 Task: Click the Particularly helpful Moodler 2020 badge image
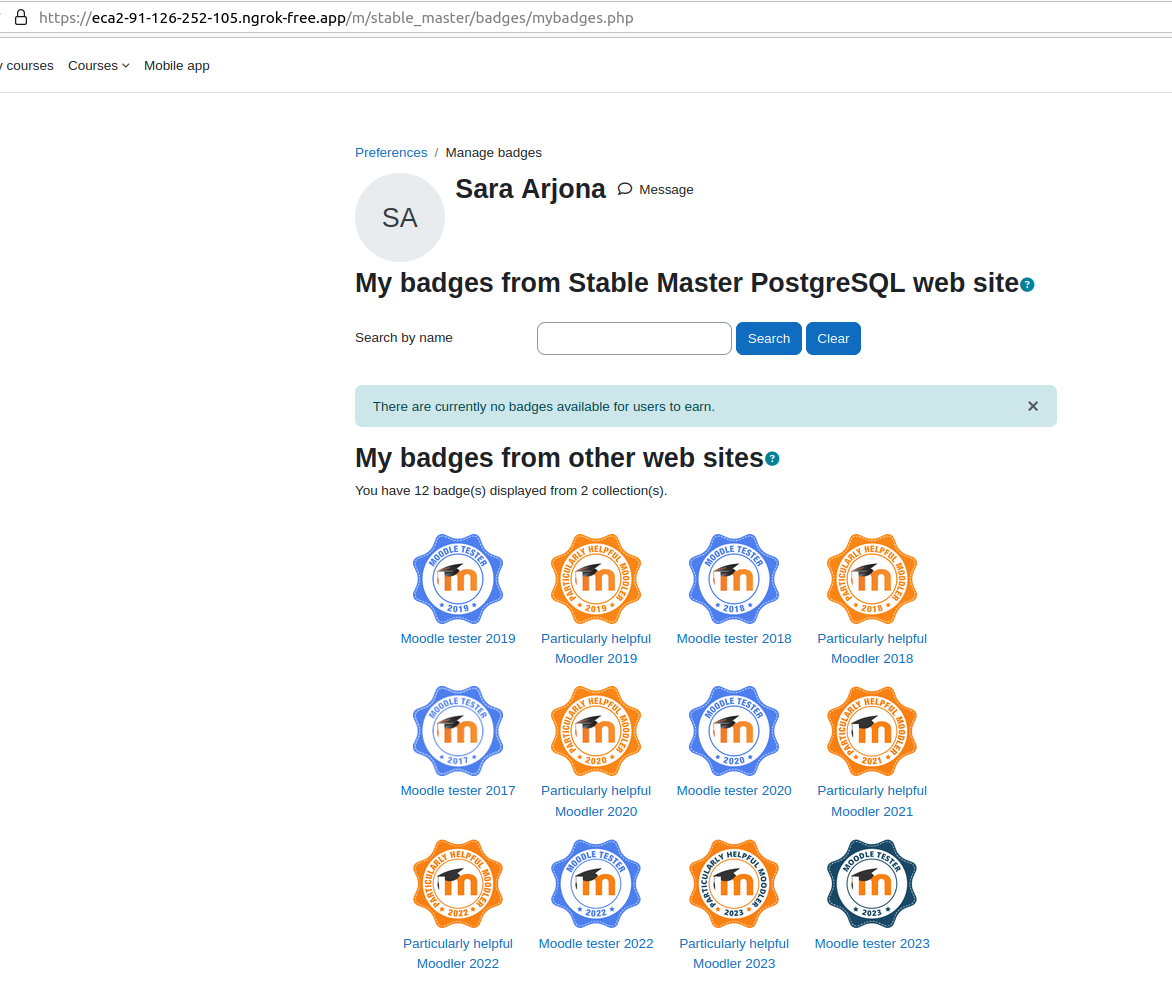tap(596, 731)
